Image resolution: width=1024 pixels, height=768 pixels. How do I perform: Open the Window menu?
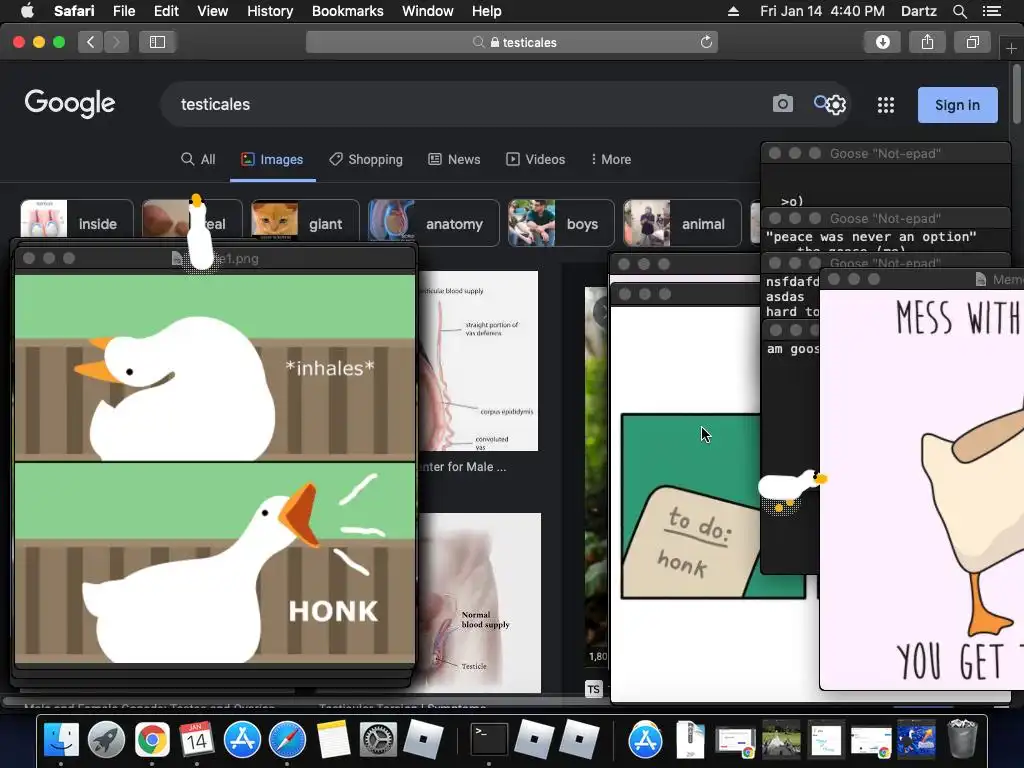pos(428,11)
